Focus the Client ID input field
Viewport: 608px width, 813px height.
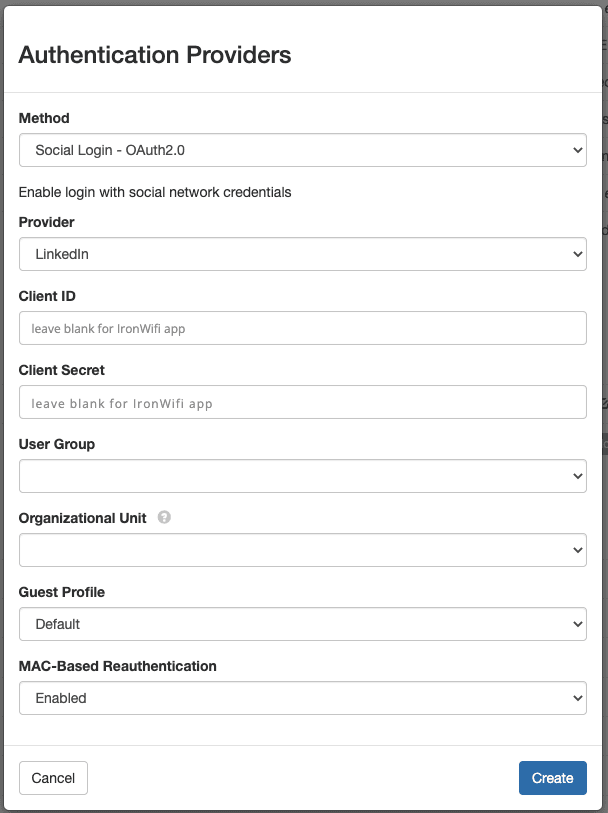303,328
